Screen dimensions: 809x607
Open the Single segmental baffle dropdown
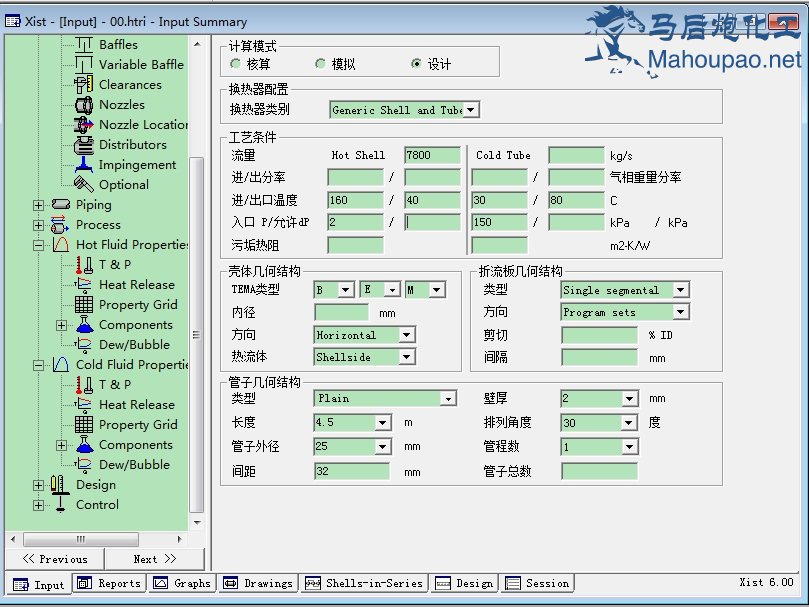(680, 290)
